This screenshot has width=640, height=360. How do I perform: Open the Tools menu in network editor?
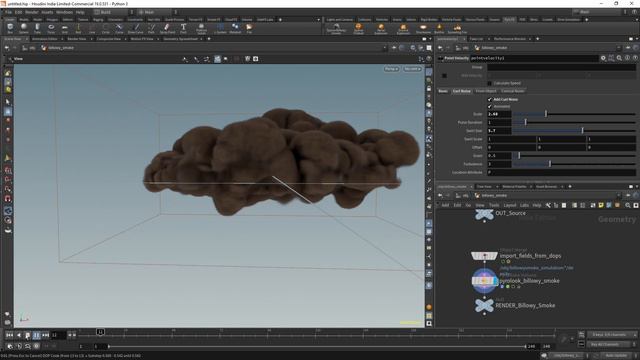pos(494,205)
